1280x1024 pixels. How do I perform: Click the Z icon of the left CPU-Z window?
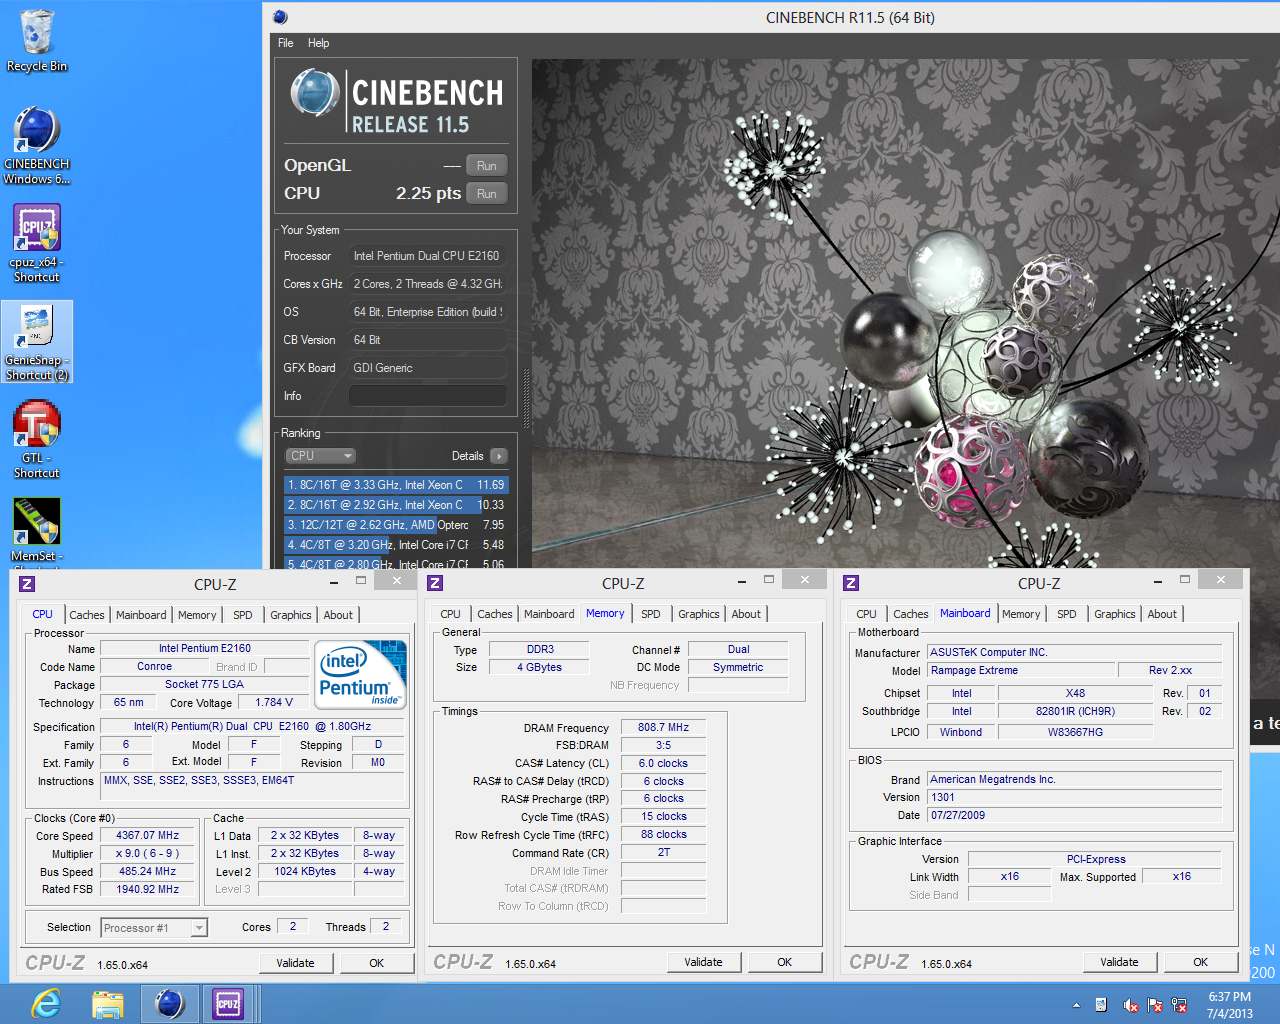click(x=27, y=584)
